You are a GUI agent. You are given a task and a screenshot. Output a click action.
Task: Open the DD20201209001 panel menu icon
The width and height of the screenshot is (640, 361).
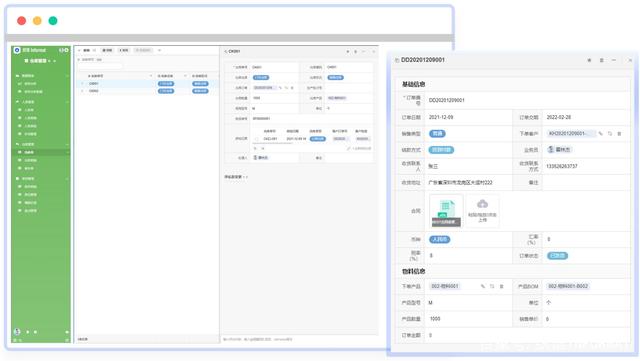601,60
